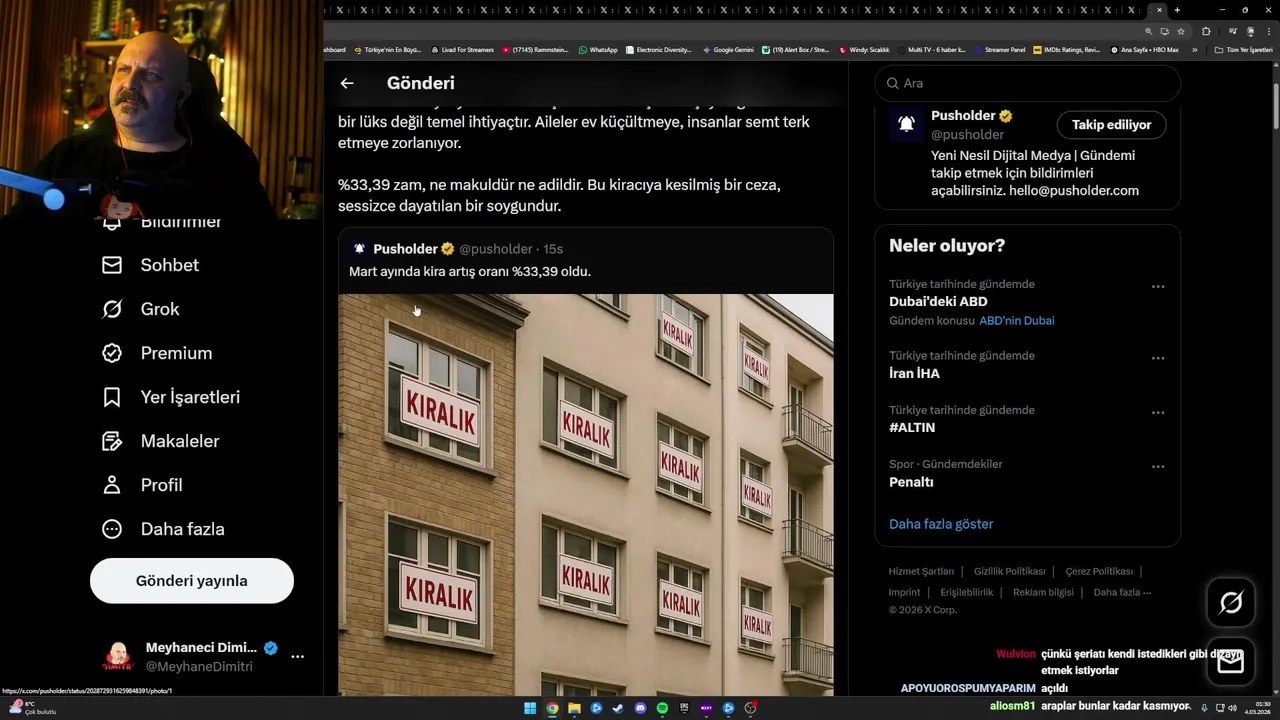The image size is (1280, 720).
Task: Go to Profil page
Action: pyautogui.click(x=142, y=485)
